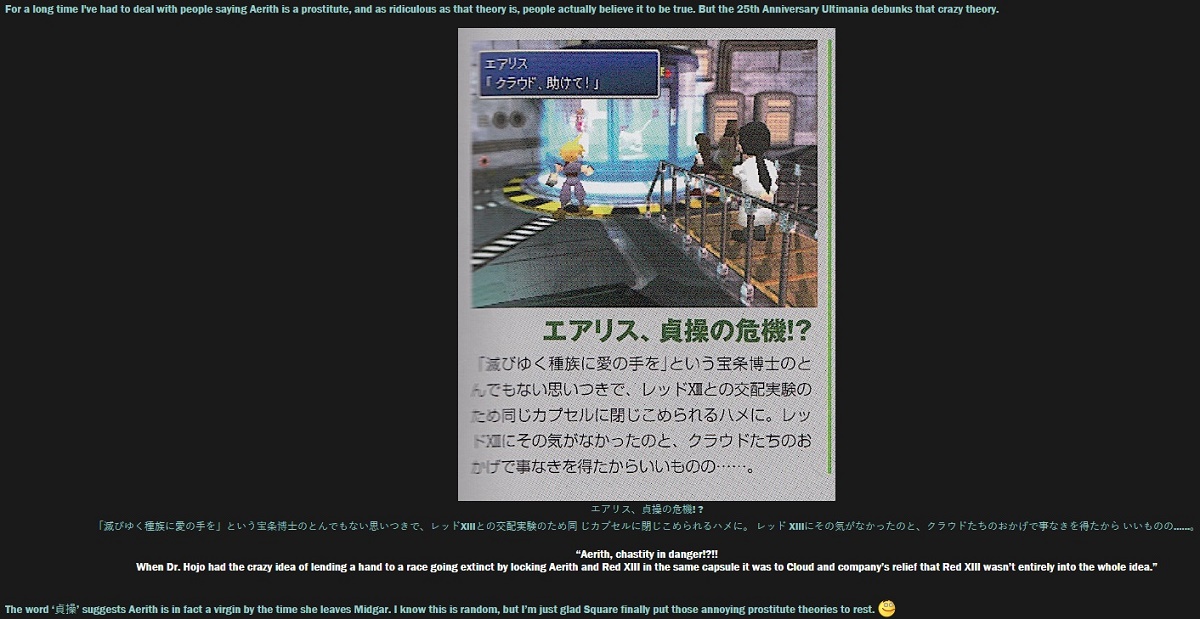Click the translation paragraph starting 'When Dr. Hojo had the crazy idea'
The width and height of the screenshot is (1200, 619).
click(x=647, y=567)
